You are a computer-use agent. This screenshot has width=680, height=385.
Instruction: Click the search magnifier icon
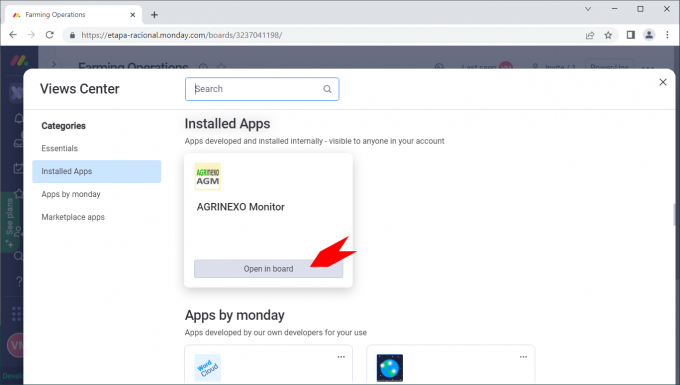tap(327, 89)
